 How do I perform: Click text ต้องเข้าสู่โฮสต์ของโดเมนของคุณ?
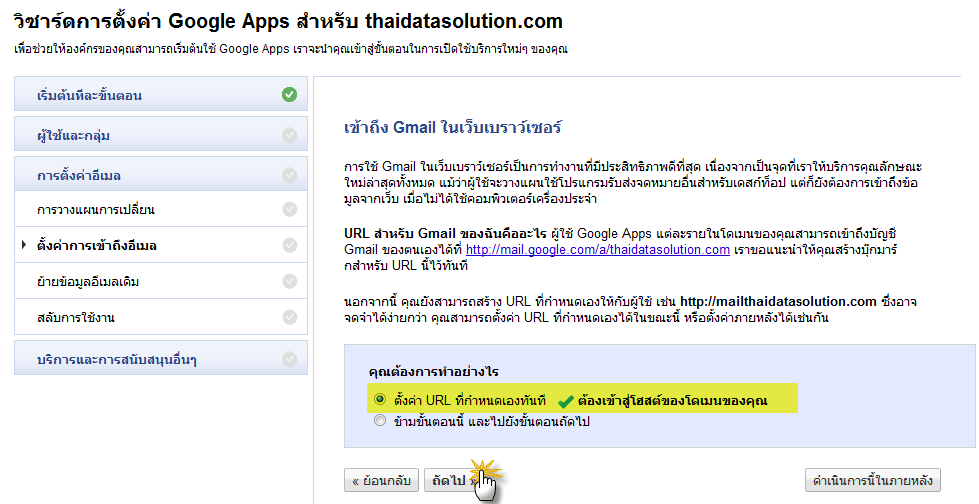click(672, 400)
